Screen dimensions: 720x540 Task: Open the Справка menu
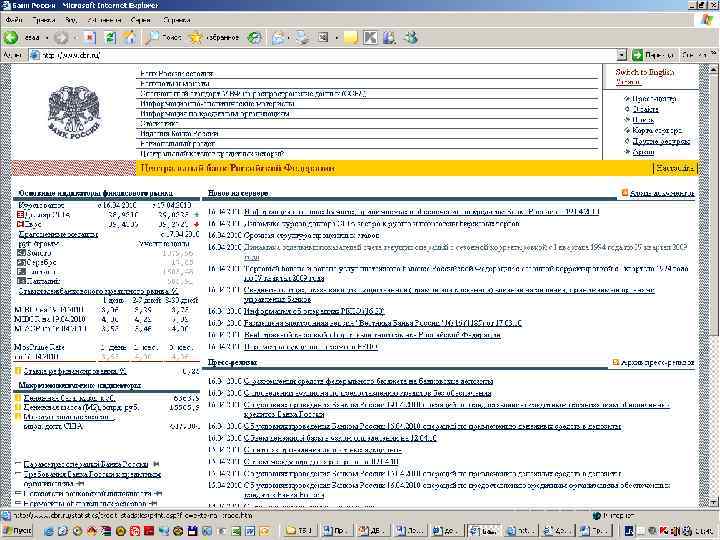click(x=177, y=20)
